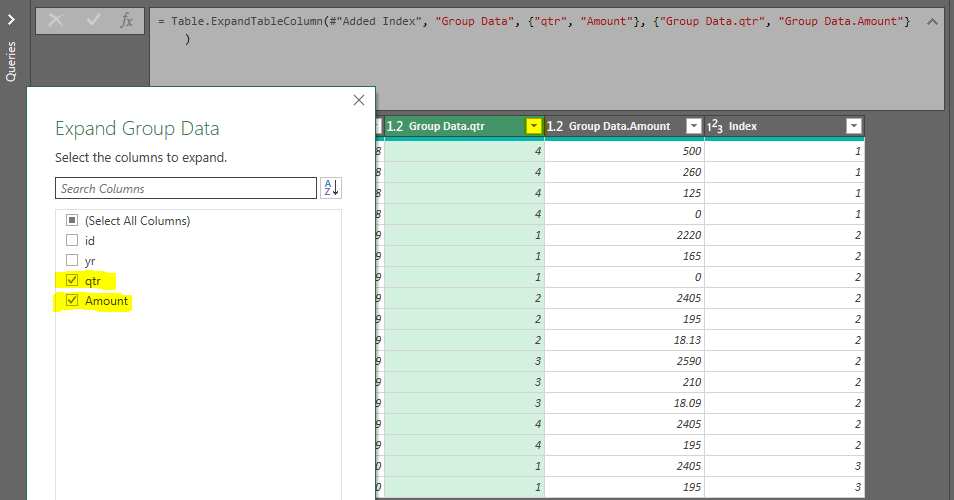Open the Group Data.Amount filter dropdown
Screen dimensions: 954x500
[694, 126]
